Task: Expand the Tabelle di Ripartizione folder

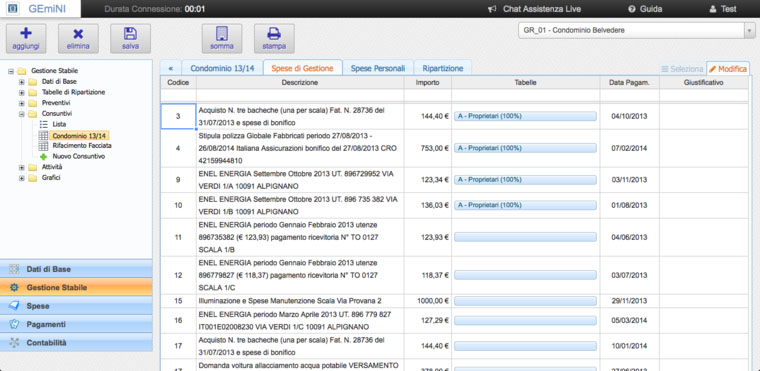Action: (21, 92)
